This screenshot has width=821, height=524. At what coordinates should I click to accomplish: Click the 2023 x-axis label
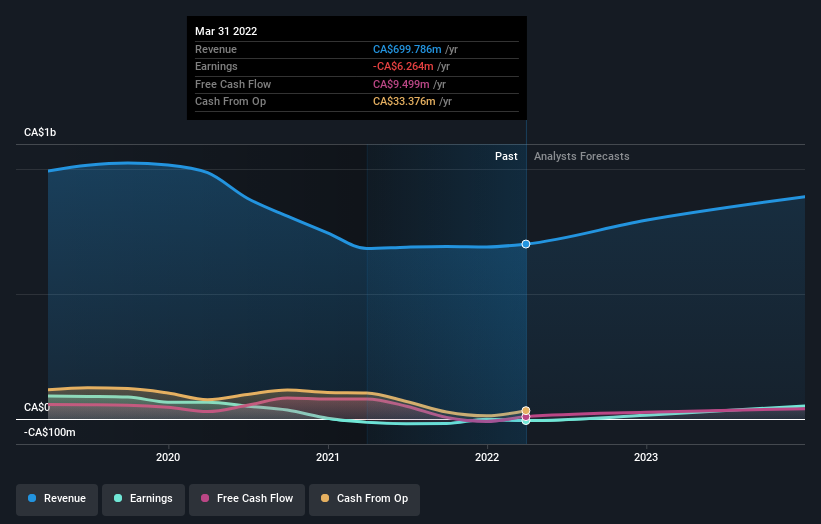646,457
